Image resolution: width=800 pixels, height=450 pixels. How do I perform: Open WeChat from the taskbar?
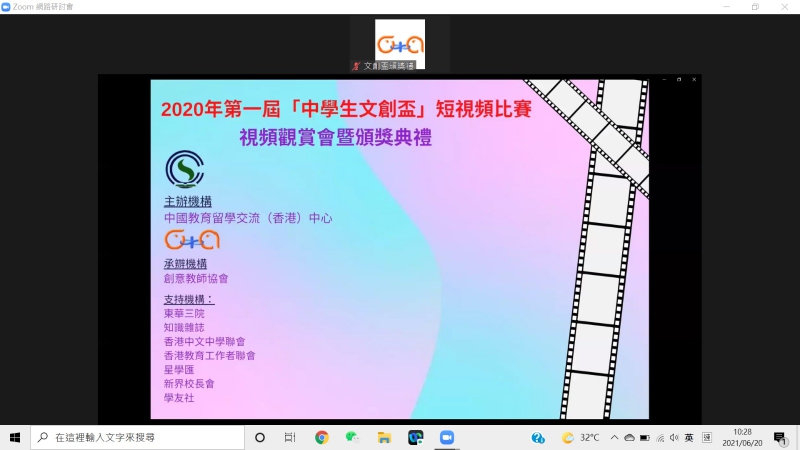point(352,437)
